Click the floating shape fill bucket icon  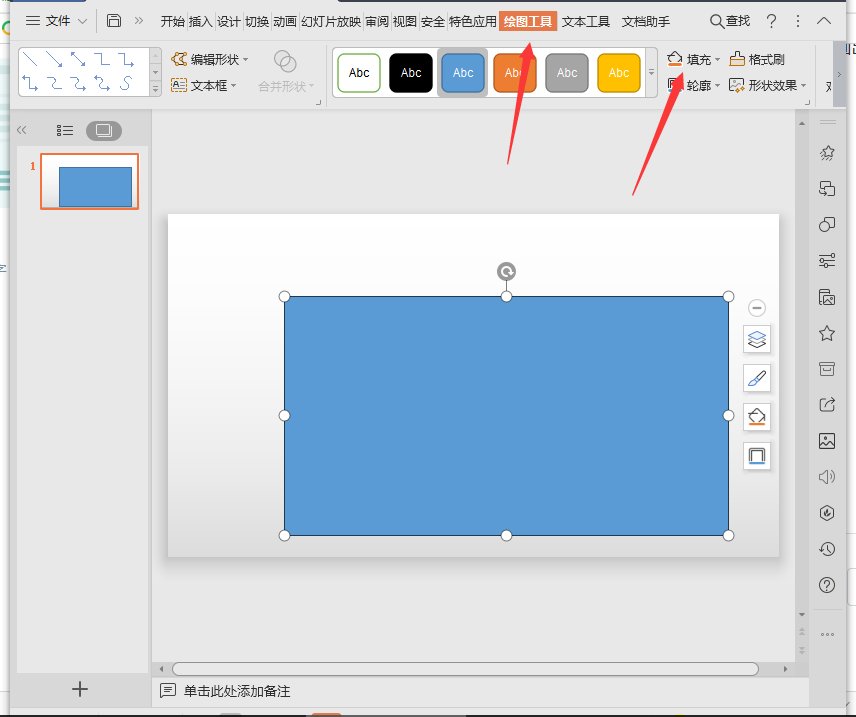pos(757,417)
